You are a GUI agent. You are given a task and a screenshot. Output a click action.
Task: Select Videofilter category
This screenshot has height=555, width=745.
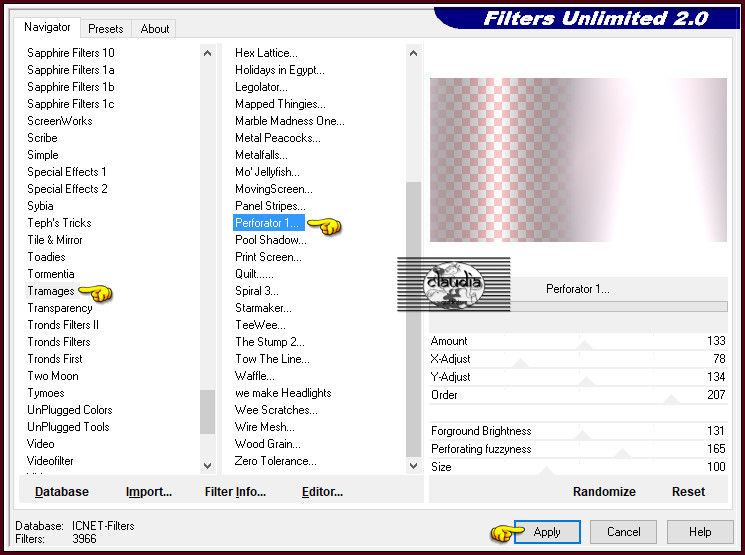click(x=50, y=461)
